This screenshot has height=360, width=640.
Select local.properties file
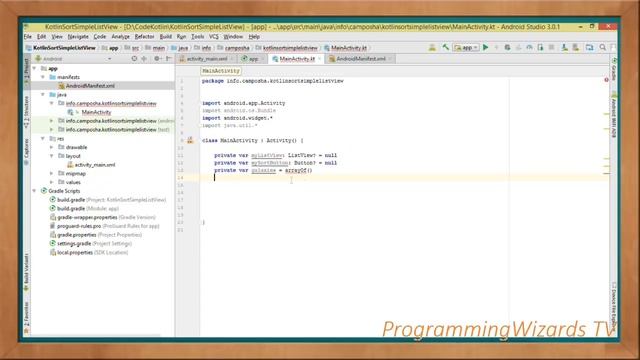point(92,253)
